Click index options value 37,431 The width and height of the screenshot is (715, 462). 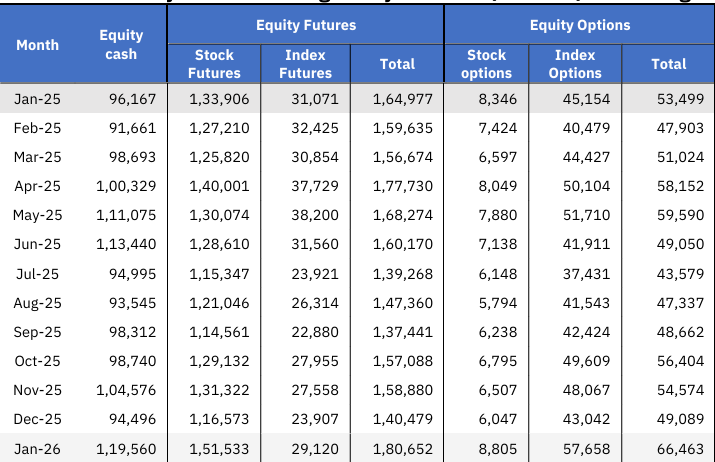pyautogui.click(x=586, y=274)
